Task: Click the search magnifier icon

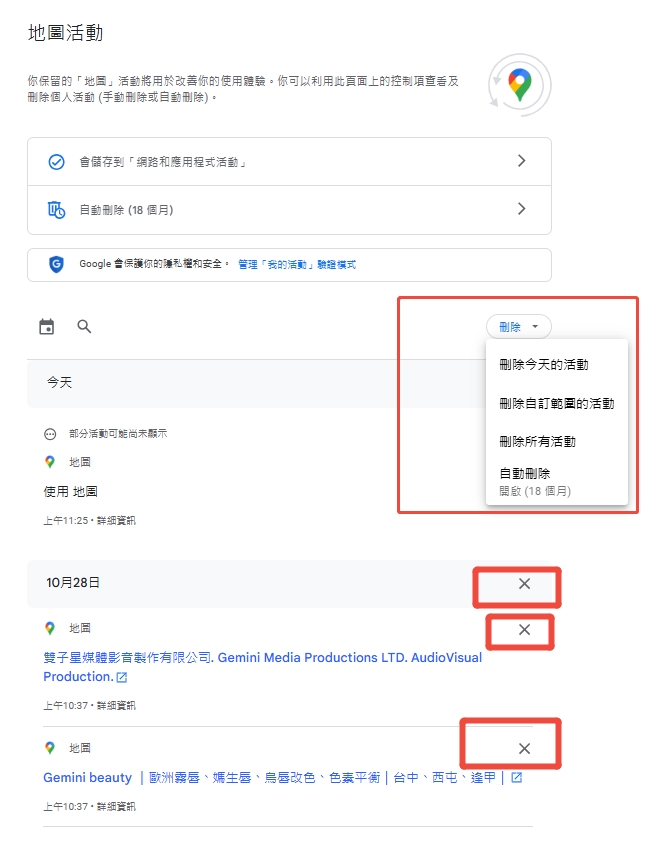Action: 84,327
